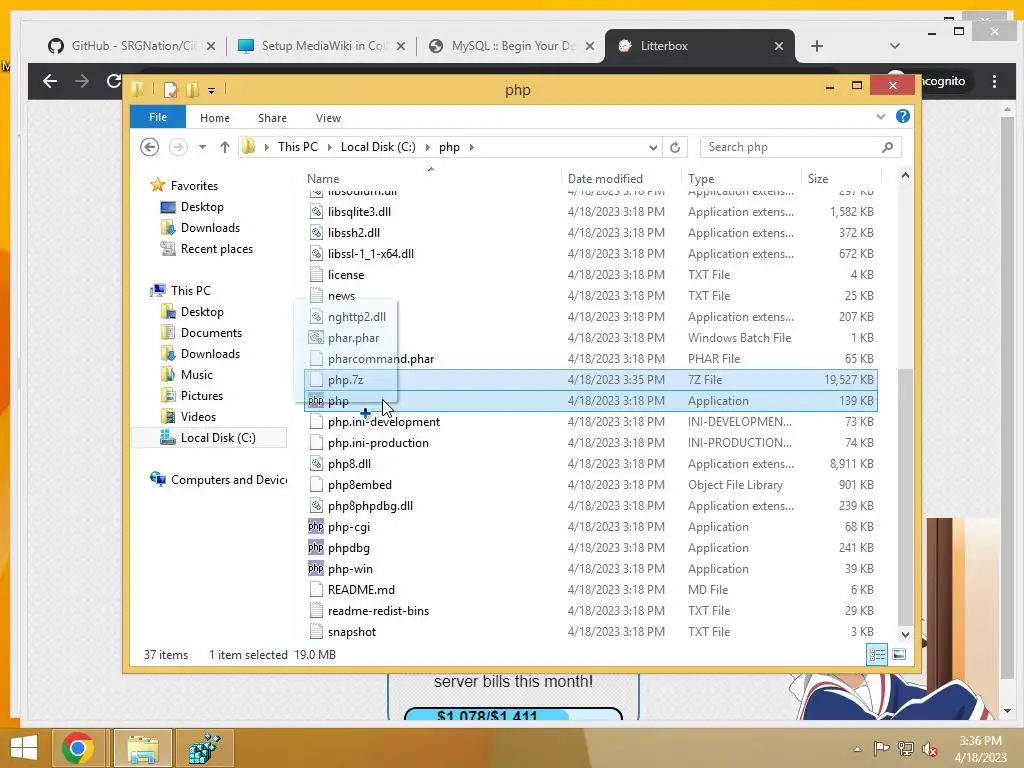Screen dimensions: 1024x768
Task: Click the properties quick access icon
Action: click(170, 89)
